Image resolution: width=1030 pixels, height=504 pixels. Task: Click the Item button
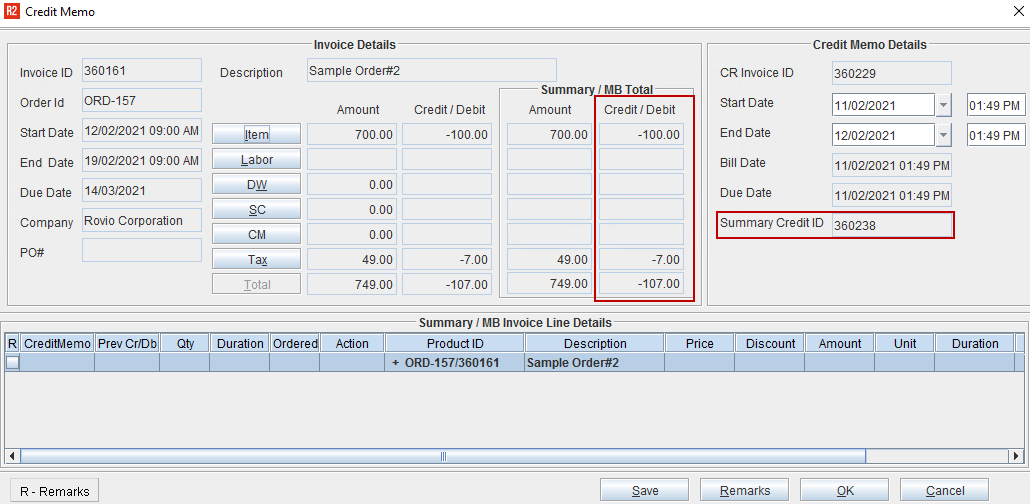256,135
